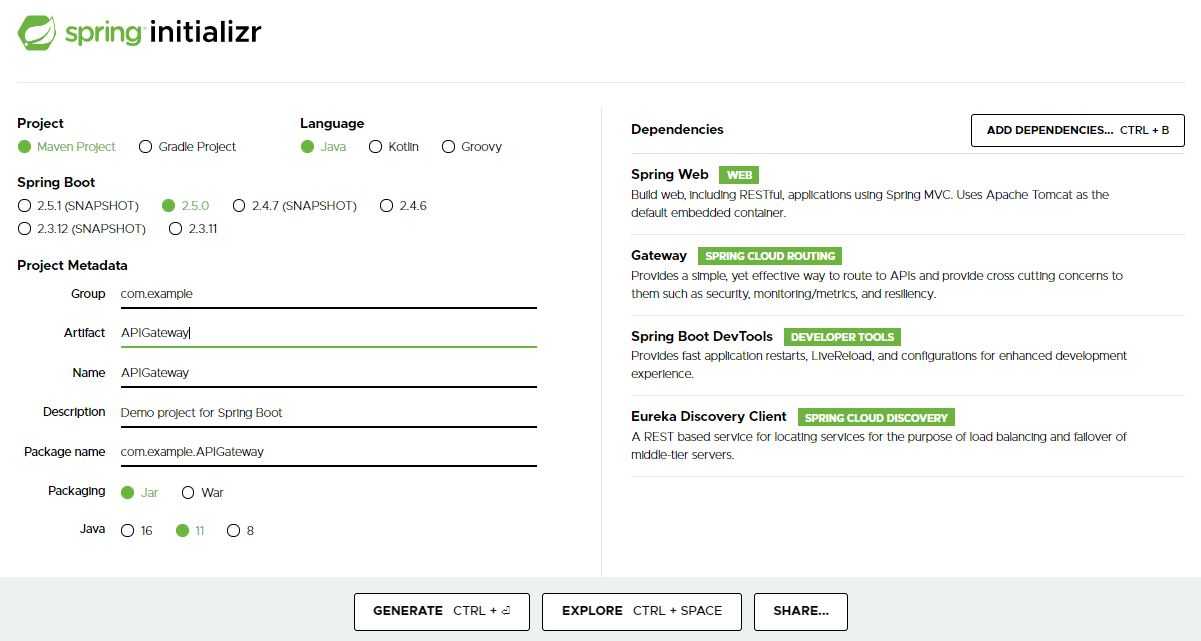Select the Gateway dependency entry
The height and width of the screenshot is (641, 1201).
click(907, 274)
